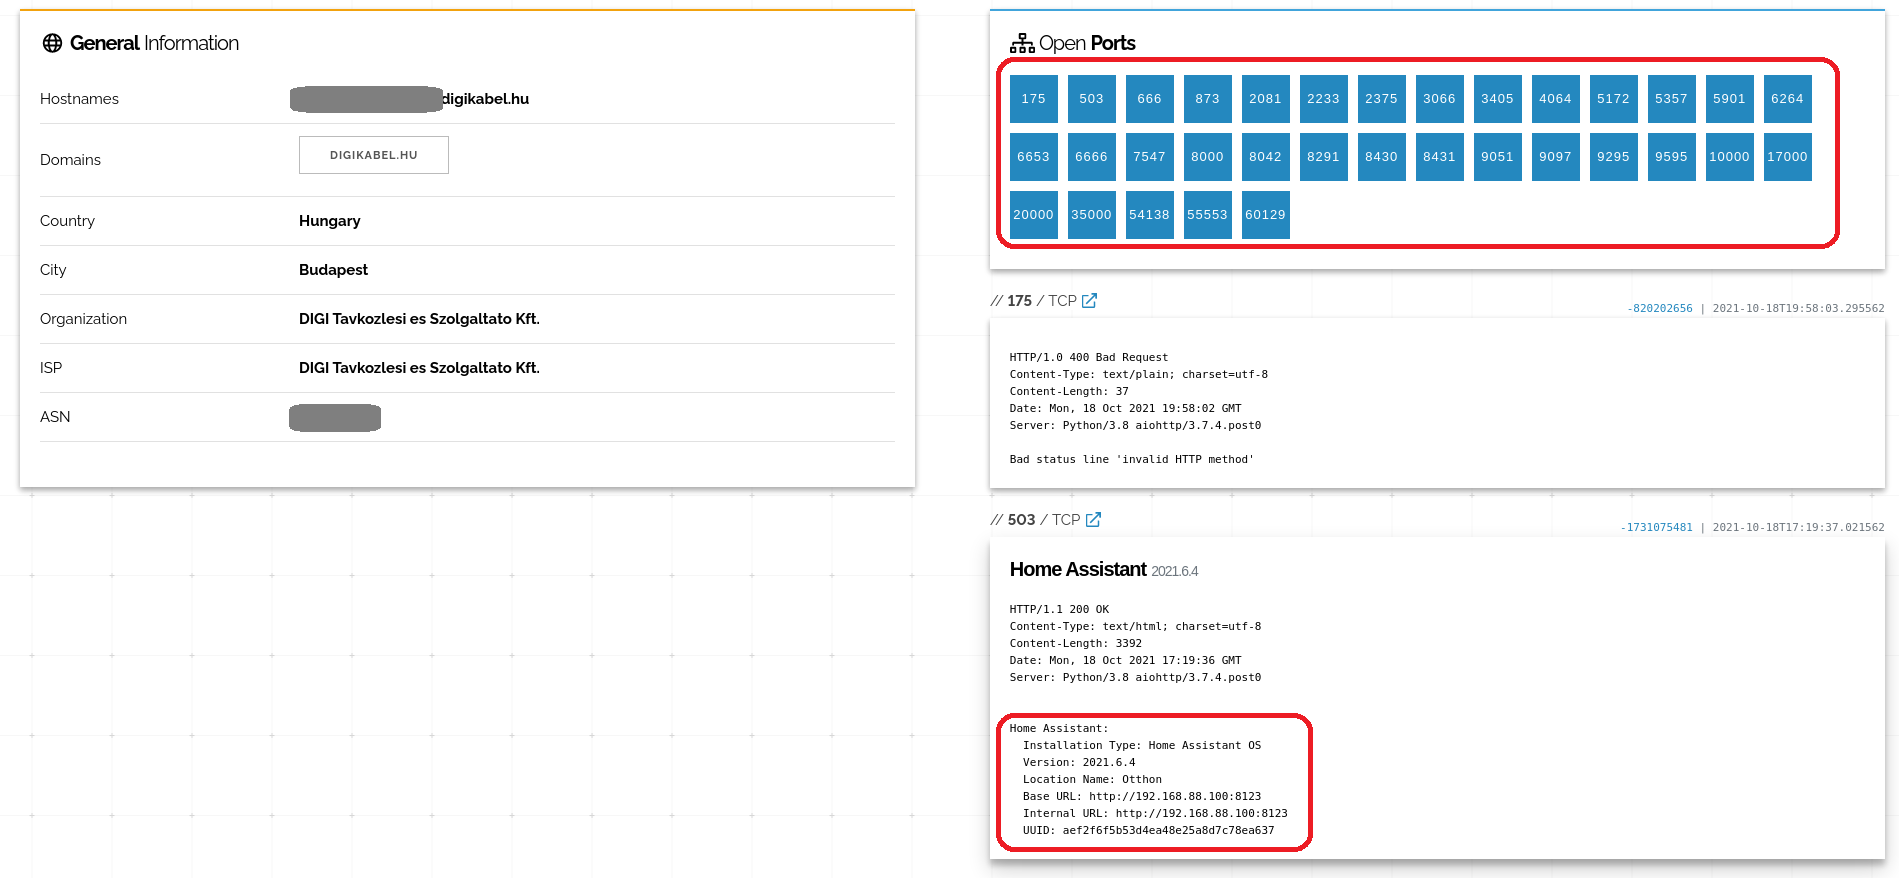This screenshot has height=878, width=1899.
Task: Click the Home Assistant 2021.6.4 heading
Action: (x=1104, y=569)
